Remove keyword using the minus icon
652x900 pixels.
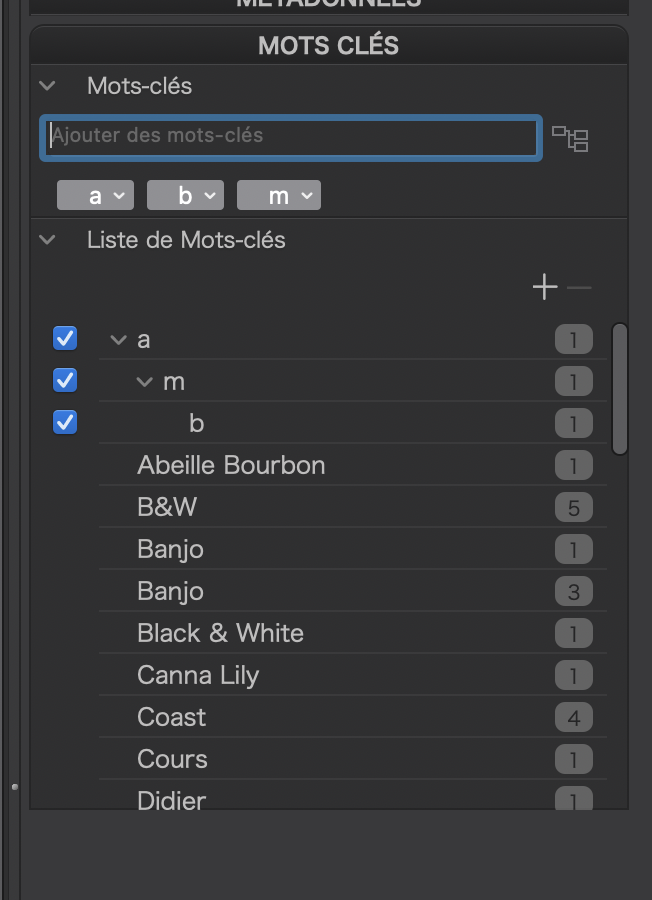[x=579, y=288]
